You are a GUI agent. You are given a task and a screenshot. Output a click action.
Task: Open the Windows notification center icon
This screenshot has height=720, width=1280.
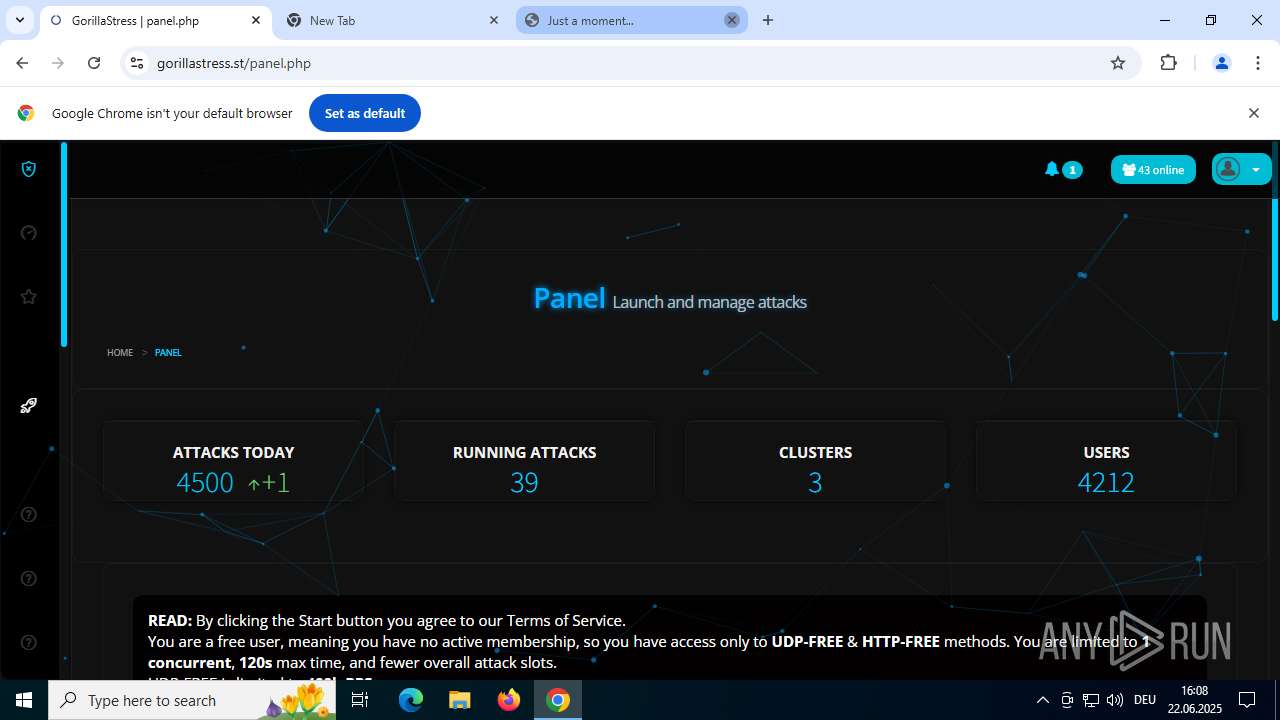(1247, 700)
